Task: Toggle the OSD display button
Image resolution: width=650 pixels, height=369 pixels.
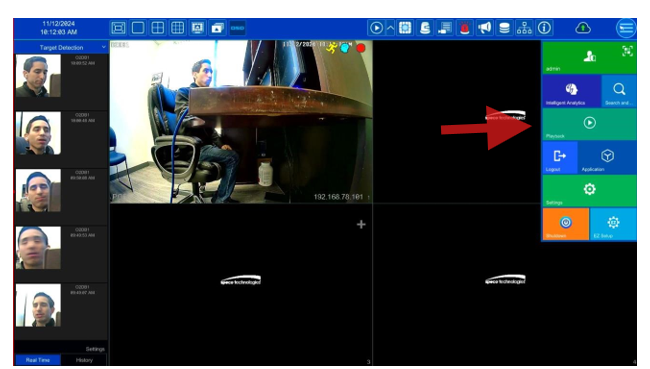Action: click(238, 28)
